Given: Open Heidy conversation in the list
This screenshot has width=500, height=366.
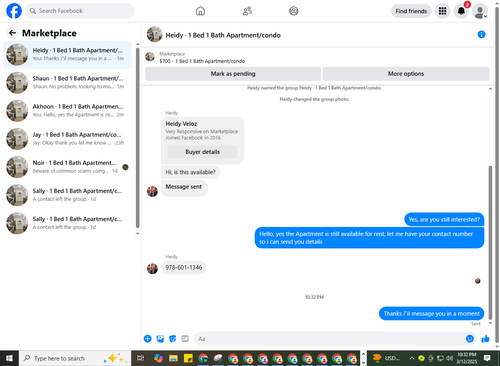Looking at the screenshot, I should [x=67, y=54].
